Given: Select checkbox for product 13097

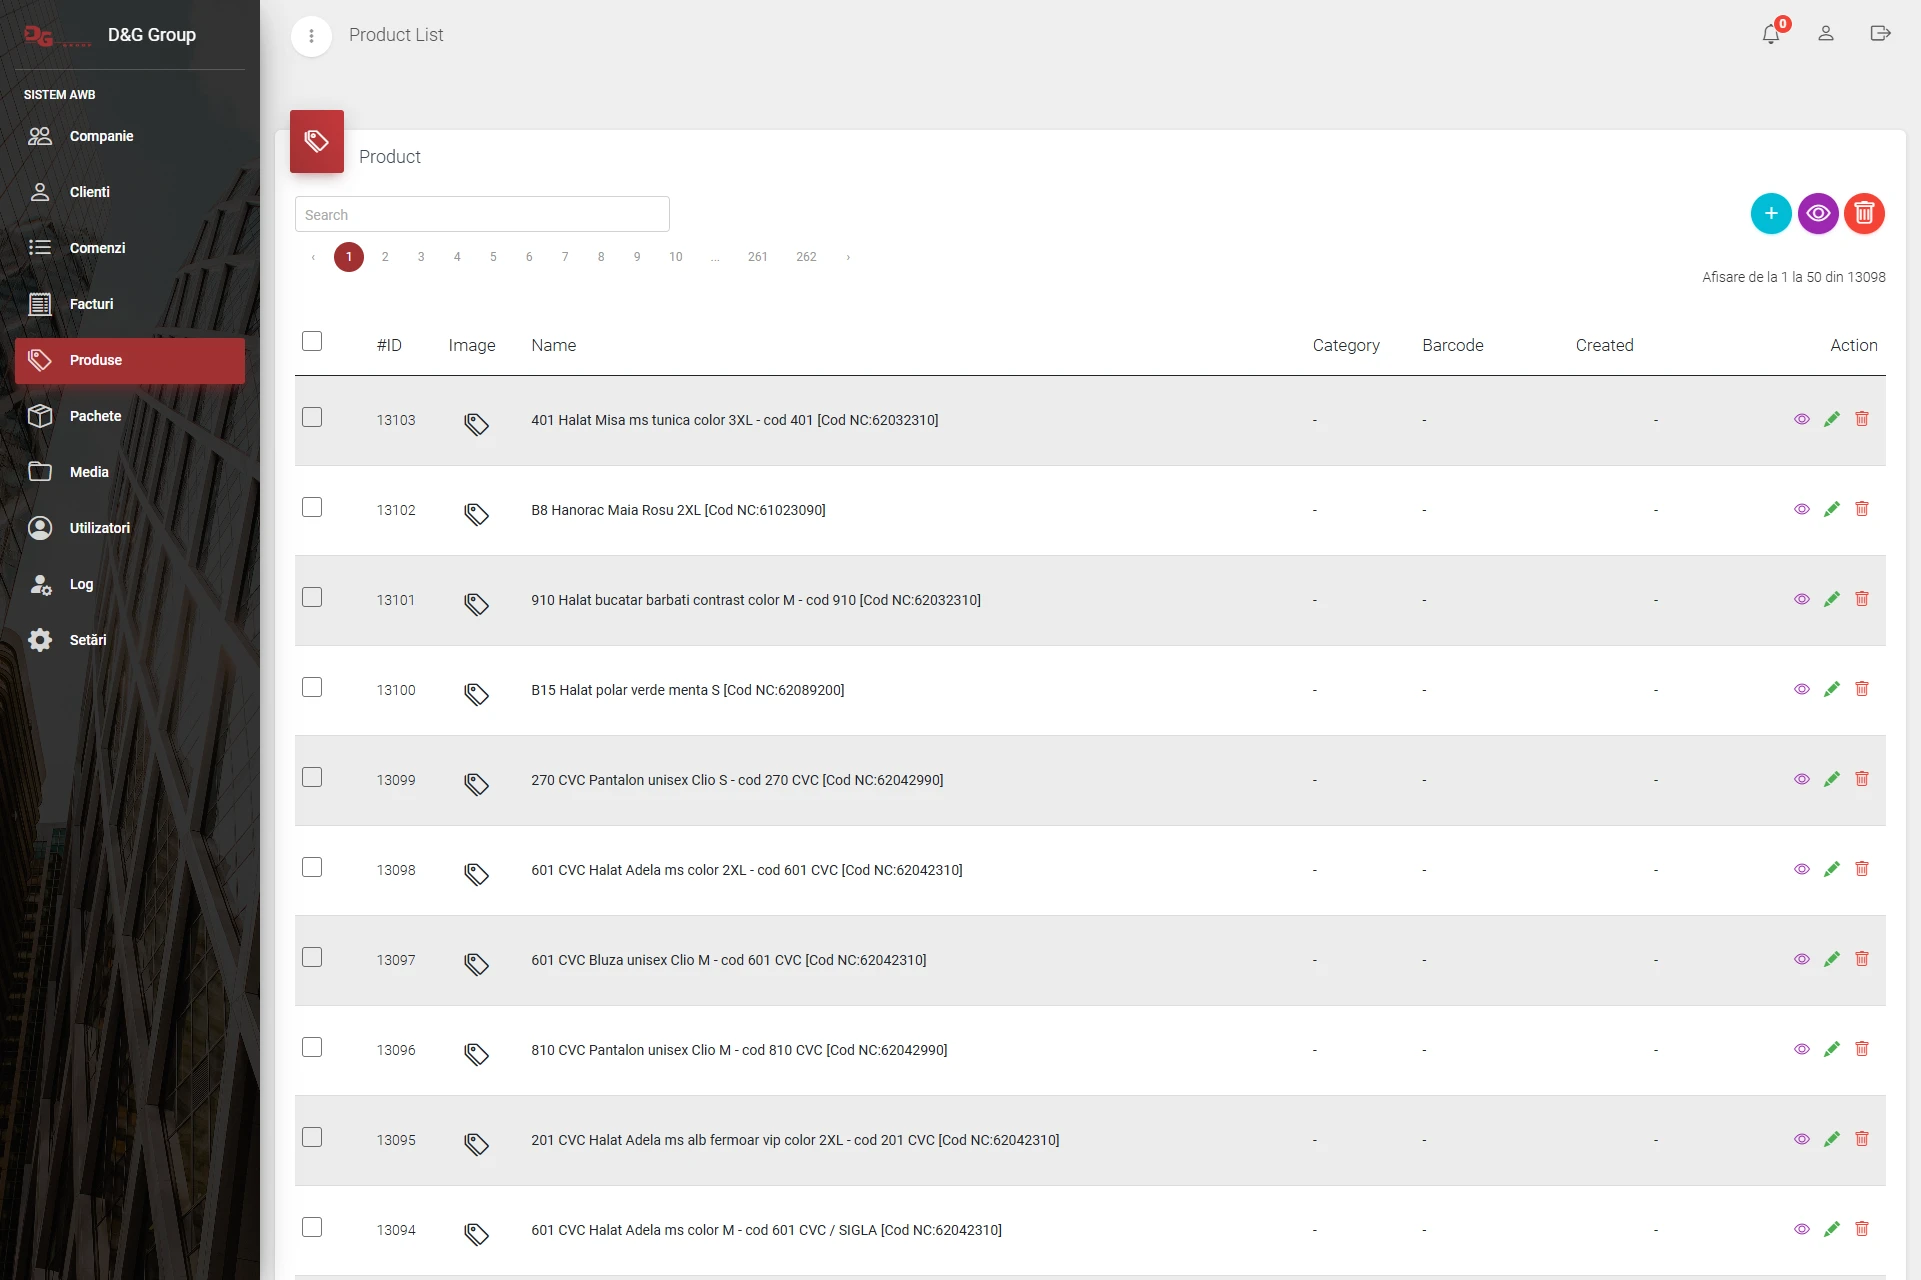Looking at the screenshot, I should click(x=312, y=958).
